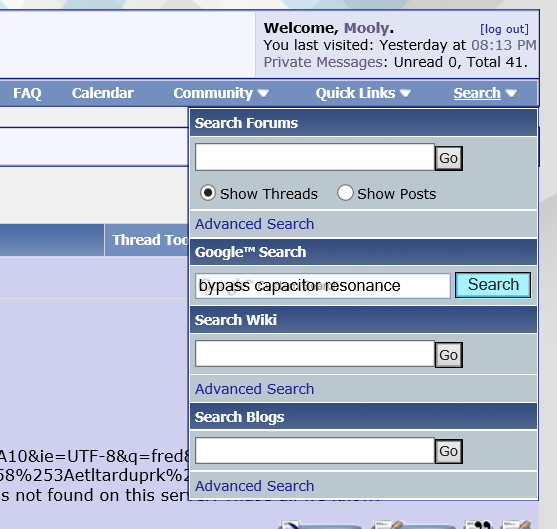Image resolution: width=557 pixels, height=529 pixels.
Task: Open the Calendar menu item
Action: (103, 93)
